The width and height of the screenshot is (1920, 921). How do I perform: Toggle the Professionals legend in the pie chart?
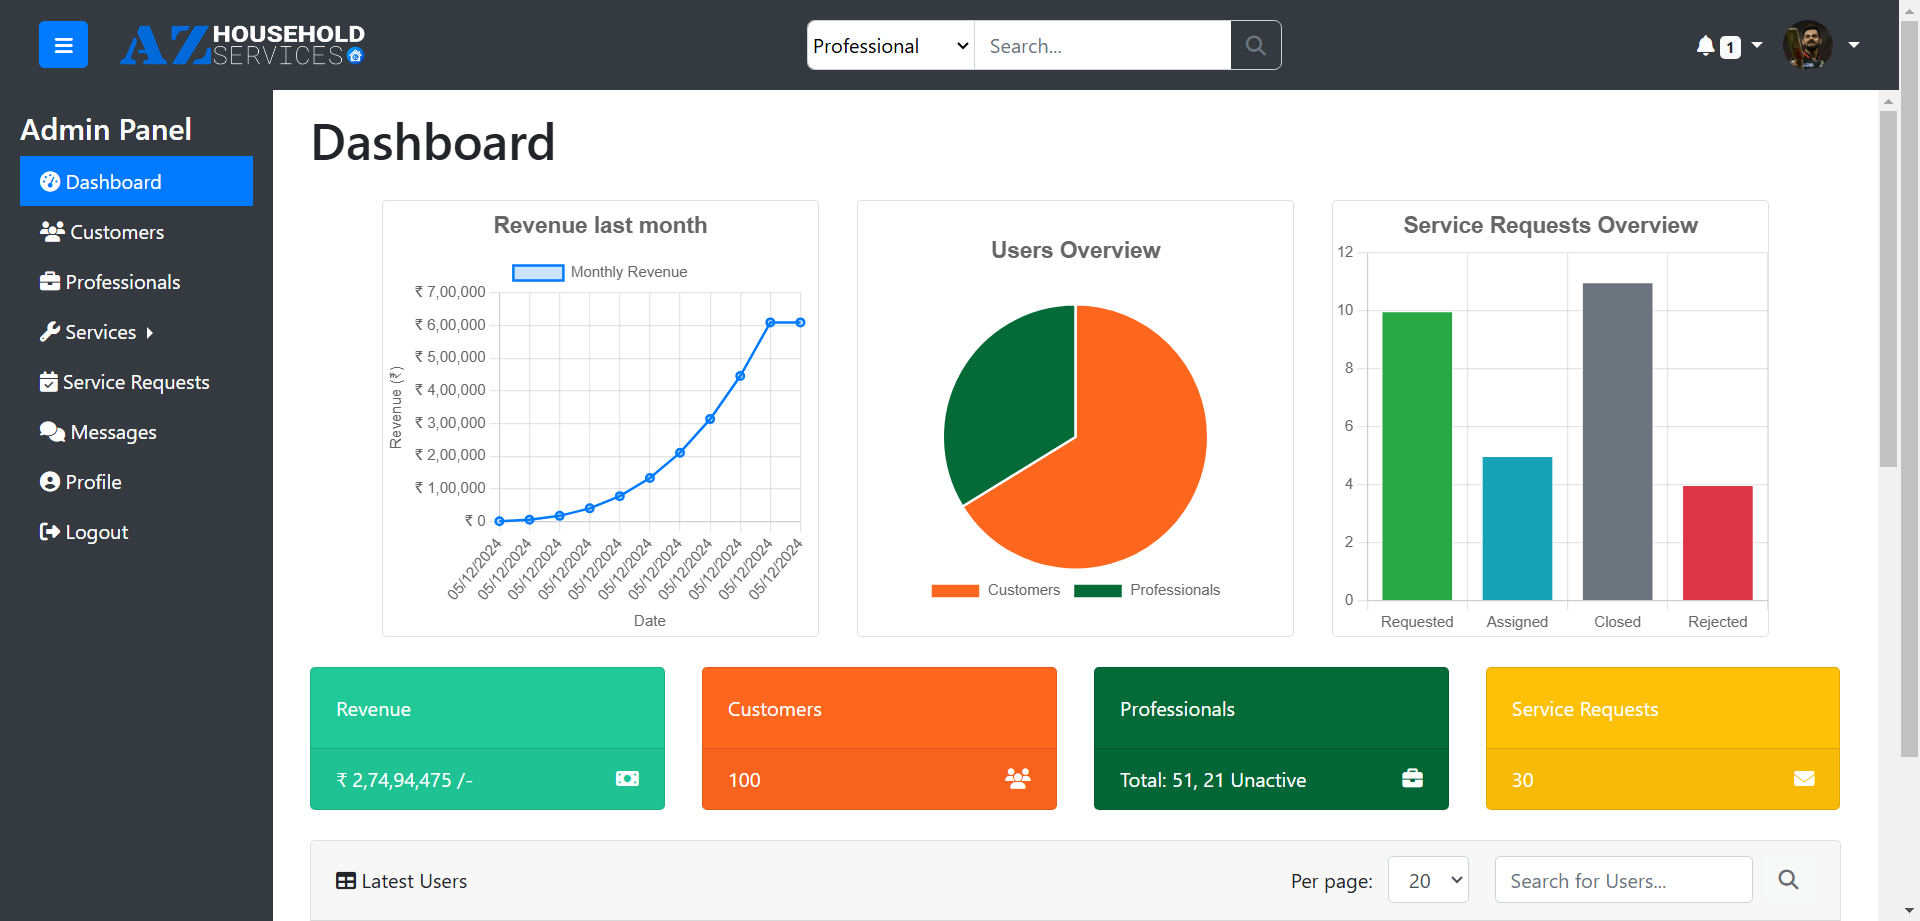pyautogui.click(x=1147, y=590)
